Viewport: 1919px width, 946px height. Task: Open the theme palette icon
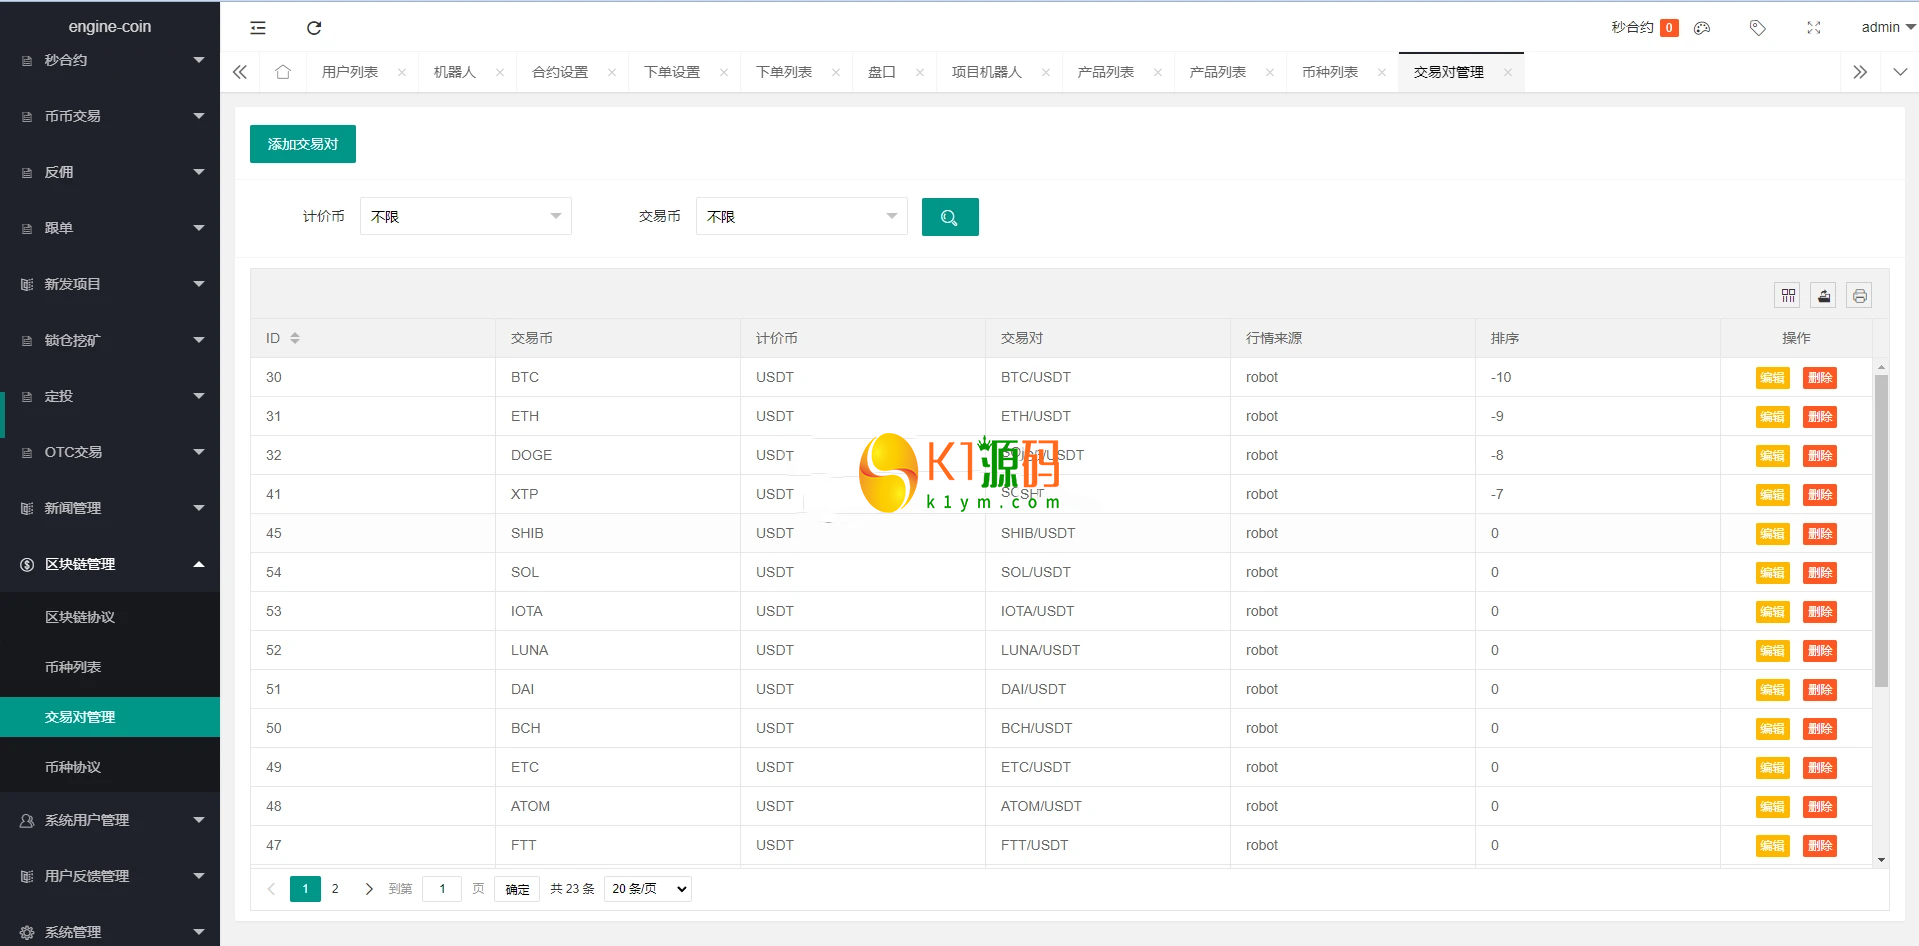click(1702, 28)
